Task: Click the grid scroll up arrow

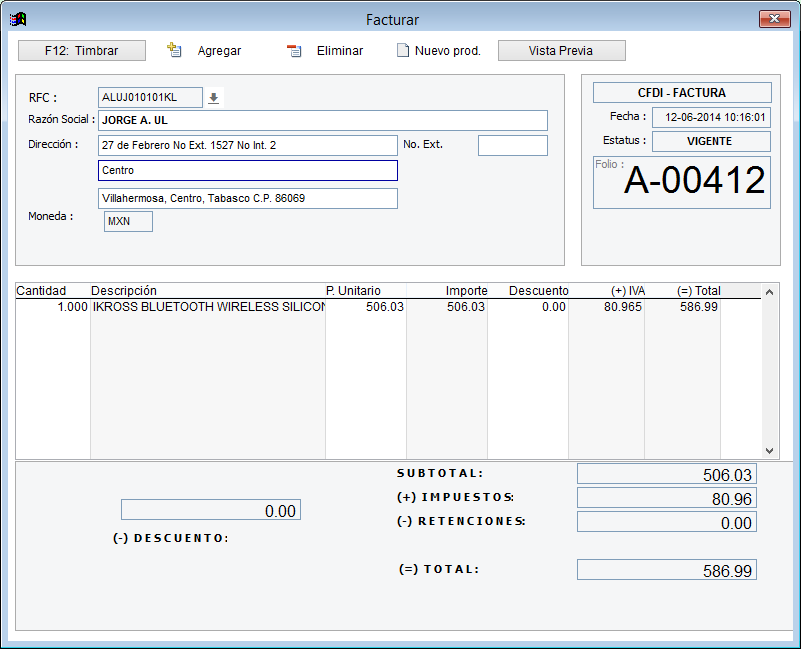Action: [769, 292]
